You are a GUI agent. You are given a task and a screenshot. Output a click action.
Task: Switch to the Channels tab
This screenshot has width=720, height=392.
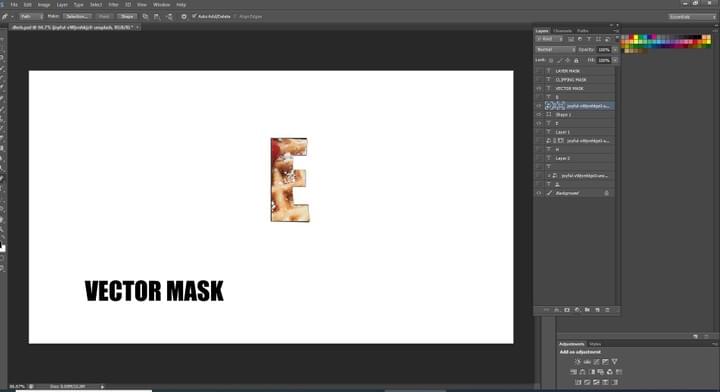(562, 31)
